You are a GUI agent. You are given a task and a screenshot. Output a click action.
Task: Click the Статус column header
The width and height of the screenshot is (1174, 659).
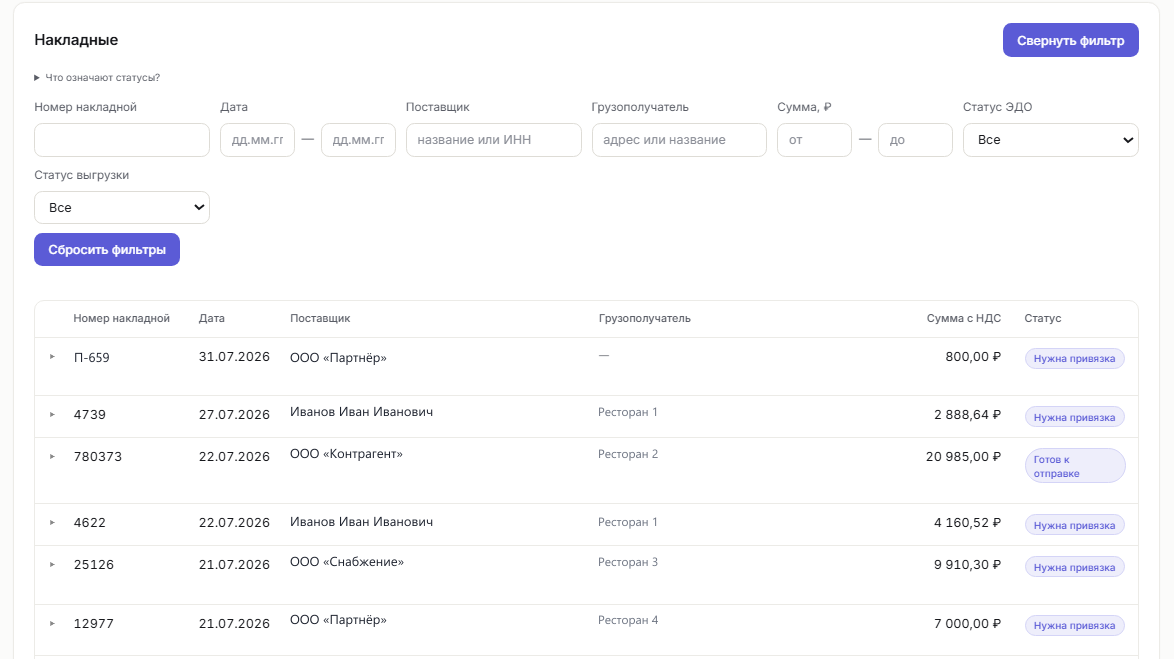pos(1043,318)
